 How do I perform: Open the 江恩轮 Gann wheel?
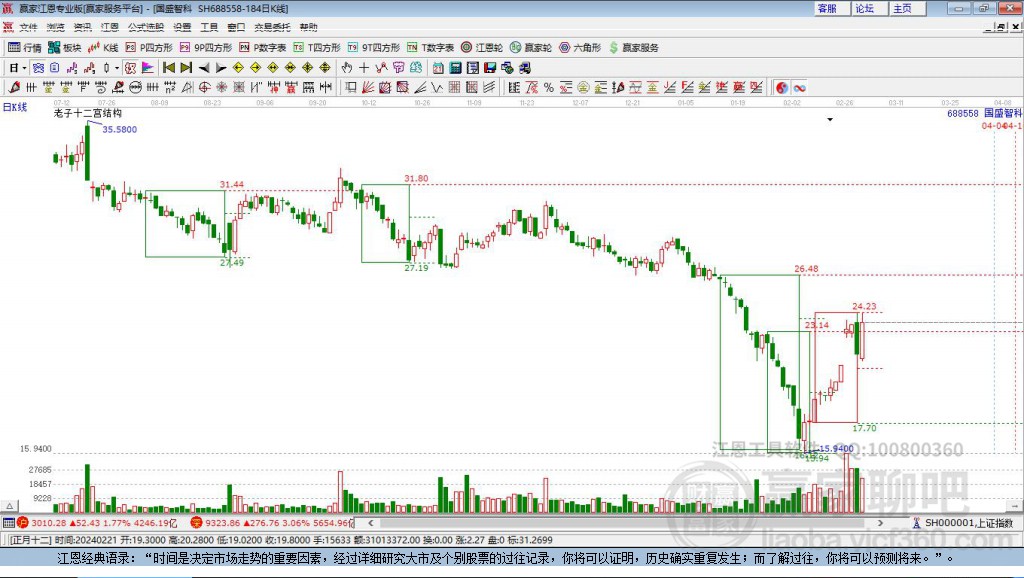tap(482, 48)
